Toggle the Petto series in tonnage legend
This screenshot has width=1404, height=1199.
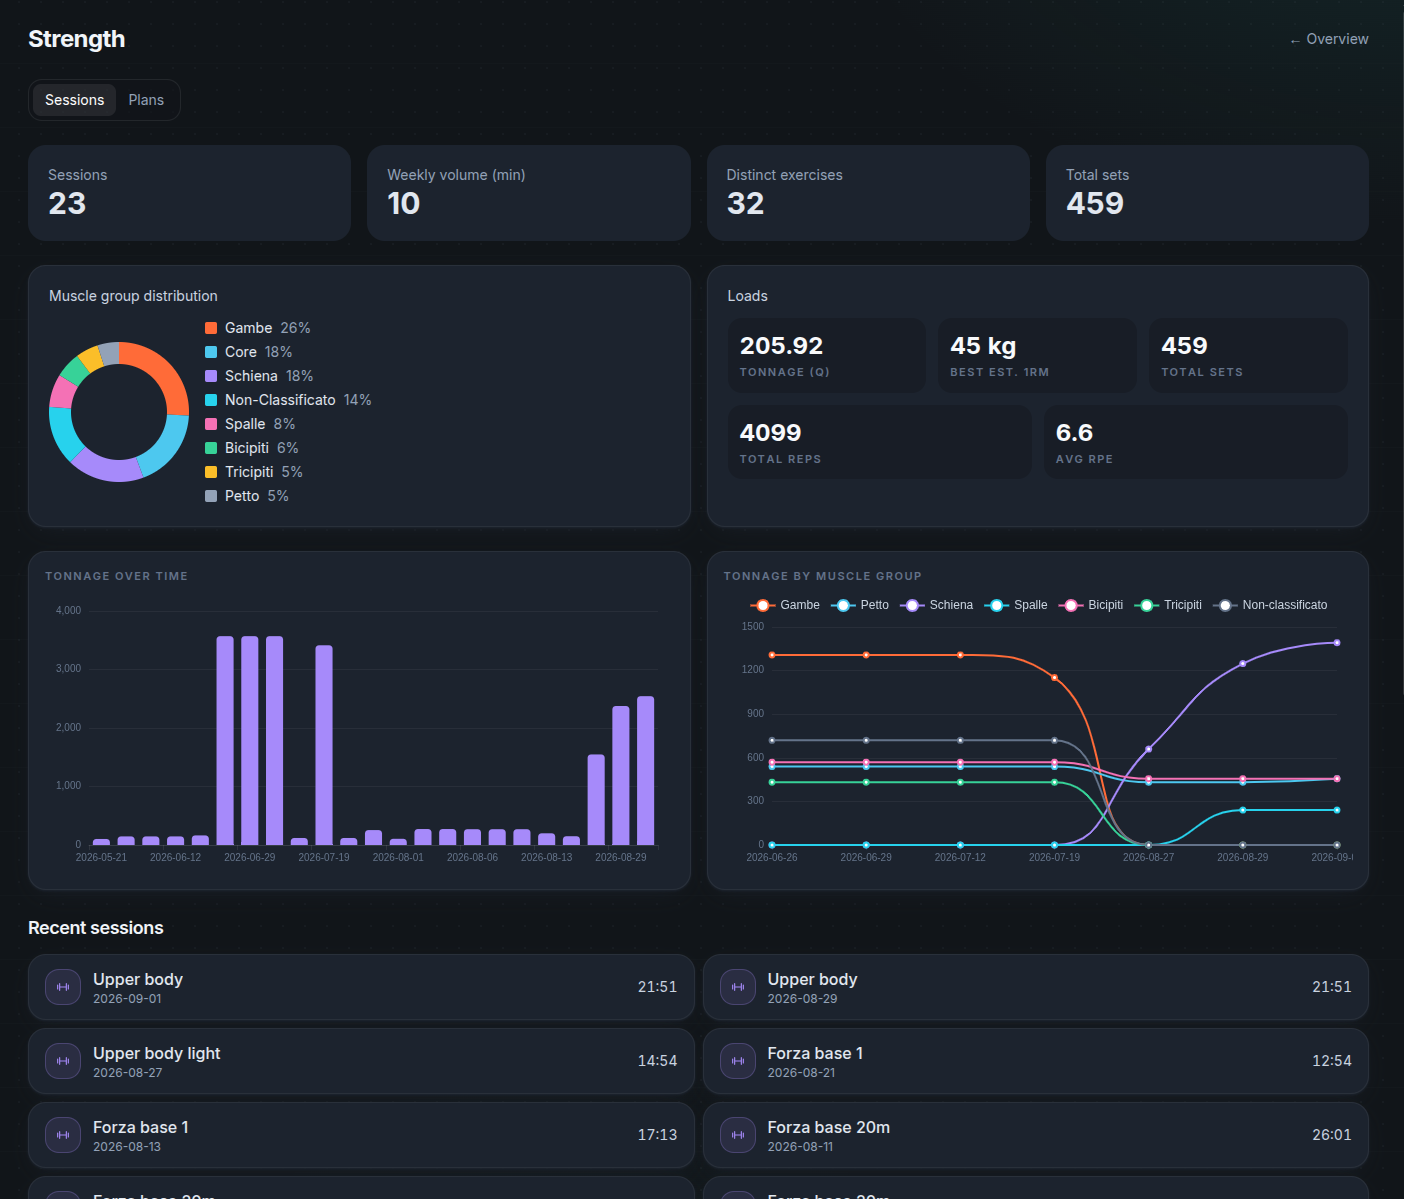click(x=860, y=605)
